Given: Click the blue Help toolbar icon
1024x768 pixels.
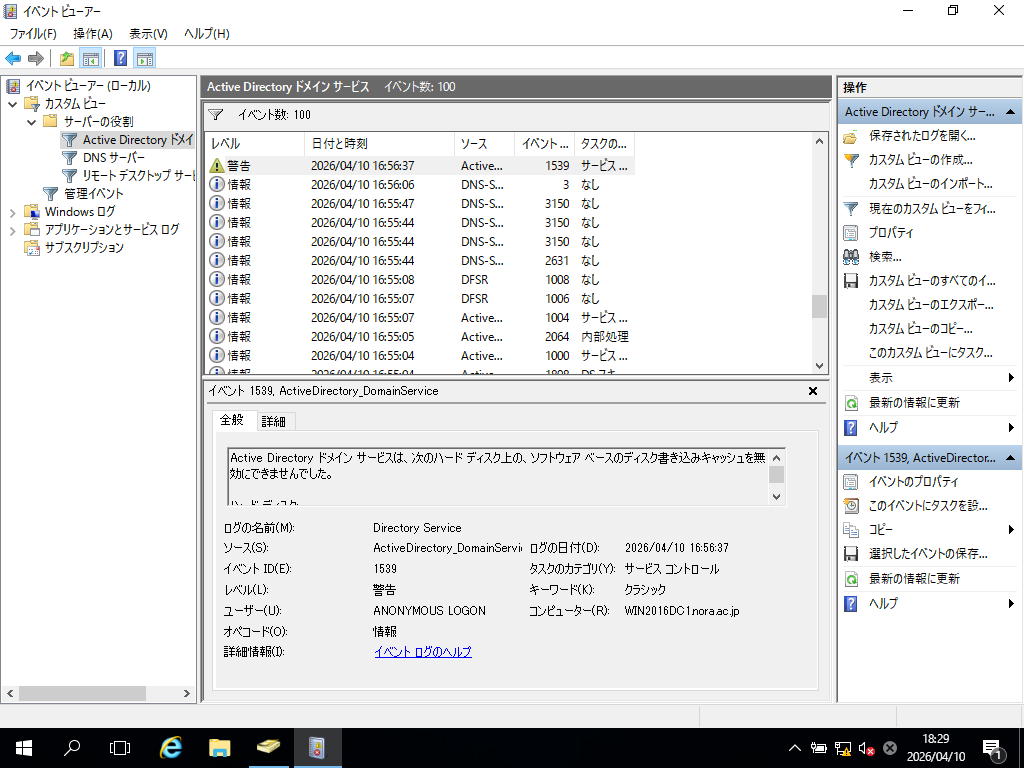Looking at the screenshot, I should pyautogui.click(x=121, y=59).
